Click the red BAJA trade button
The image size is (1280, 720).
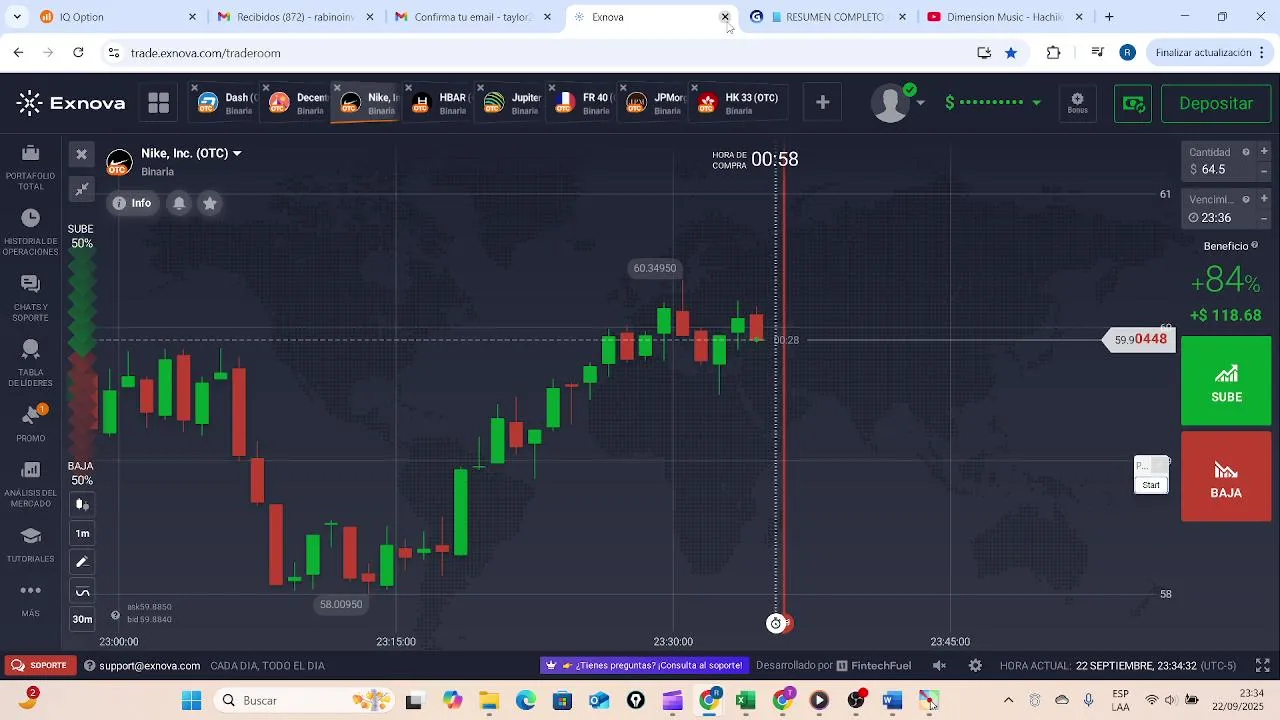1226,477
